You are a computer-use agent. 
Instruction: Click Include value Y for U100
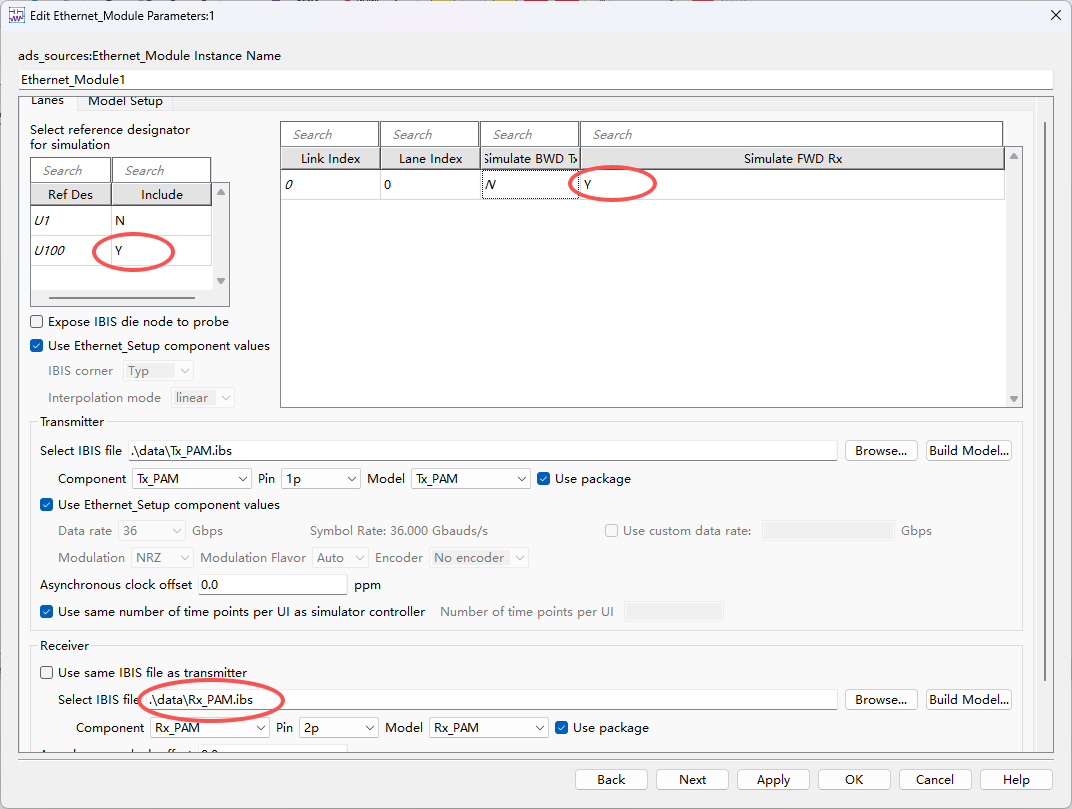(x=161, y=250)
